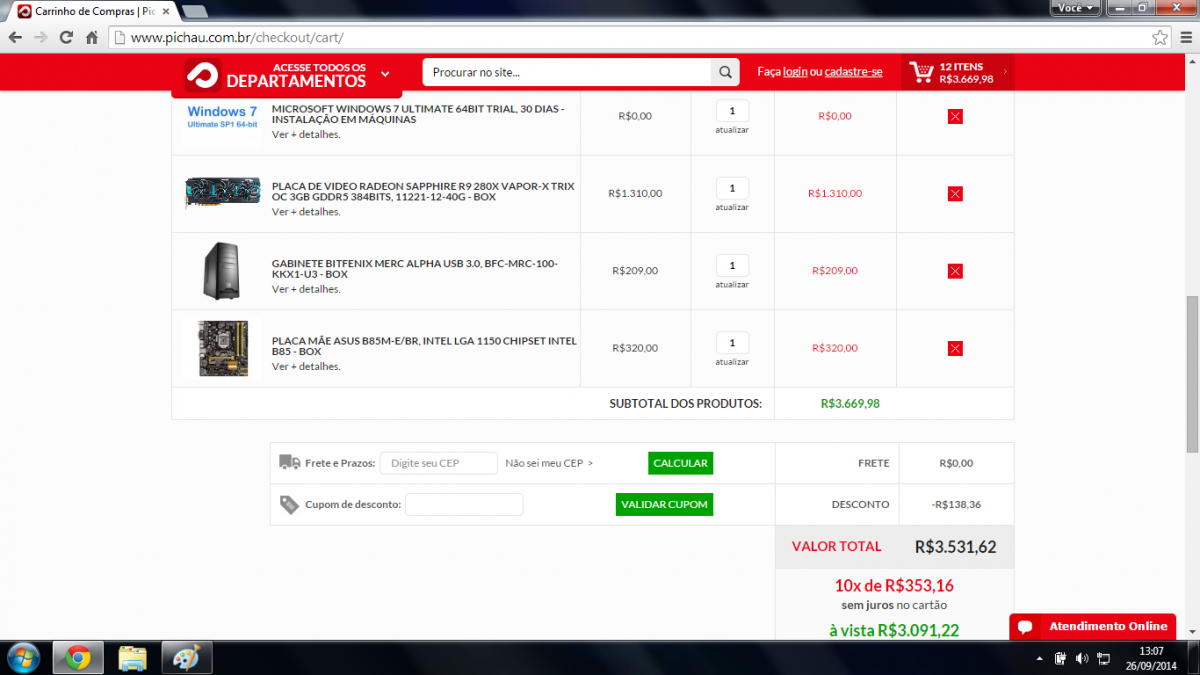Click the Cupom de desconto field
Image resolution: width=1200 pixels, height=675 pixels.
[x=464, y=504]
